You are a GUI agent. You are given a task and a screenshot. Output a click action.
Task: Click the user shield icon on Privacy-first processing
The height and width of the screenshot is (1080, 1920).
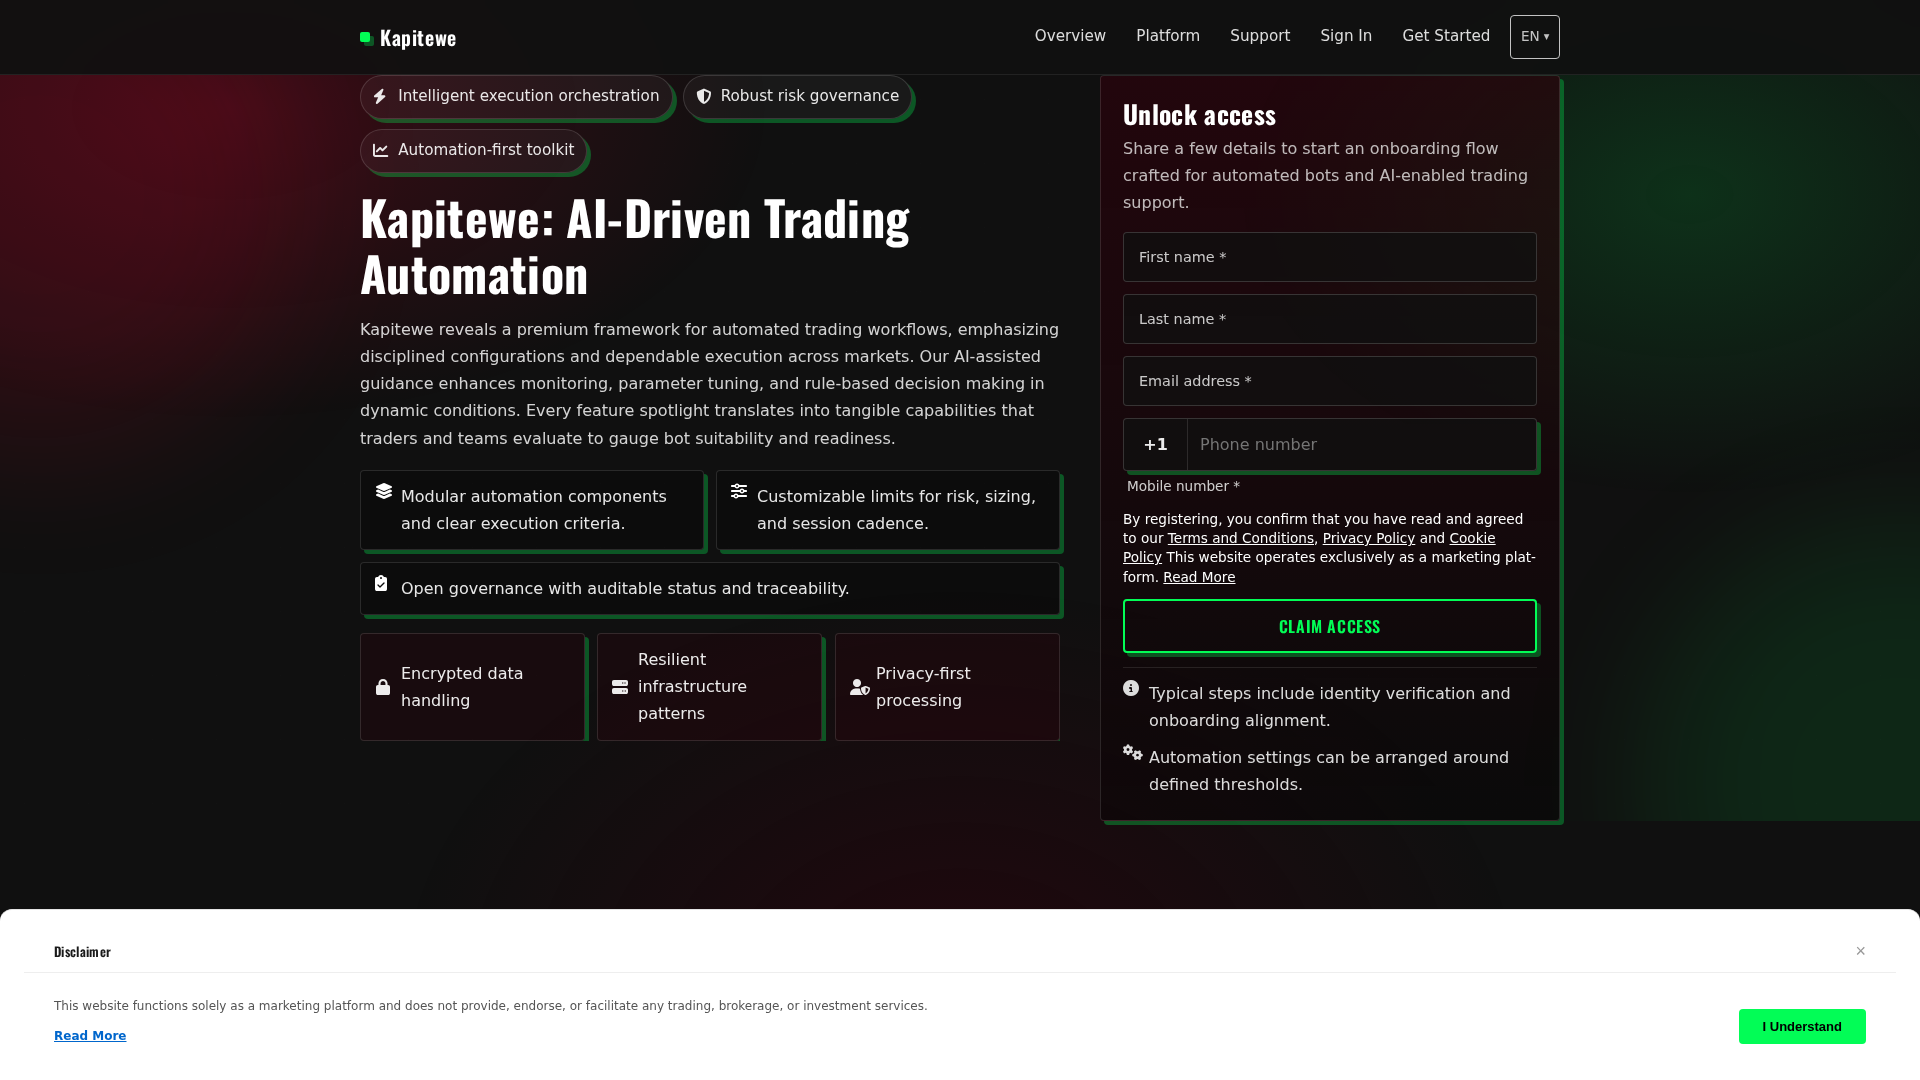860,687
